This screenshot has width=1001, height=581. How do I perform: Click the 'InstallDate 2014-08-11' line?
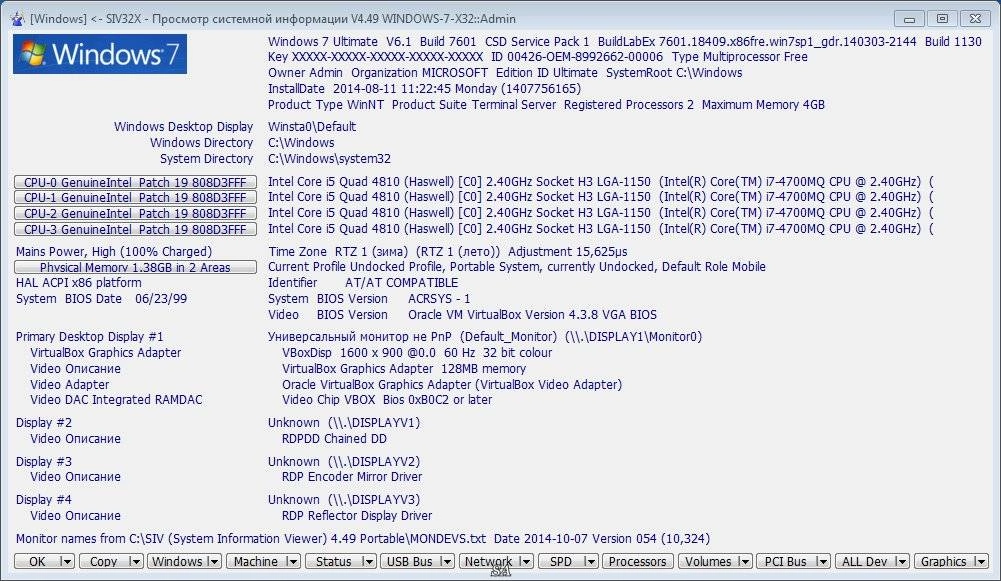[424, 89]
